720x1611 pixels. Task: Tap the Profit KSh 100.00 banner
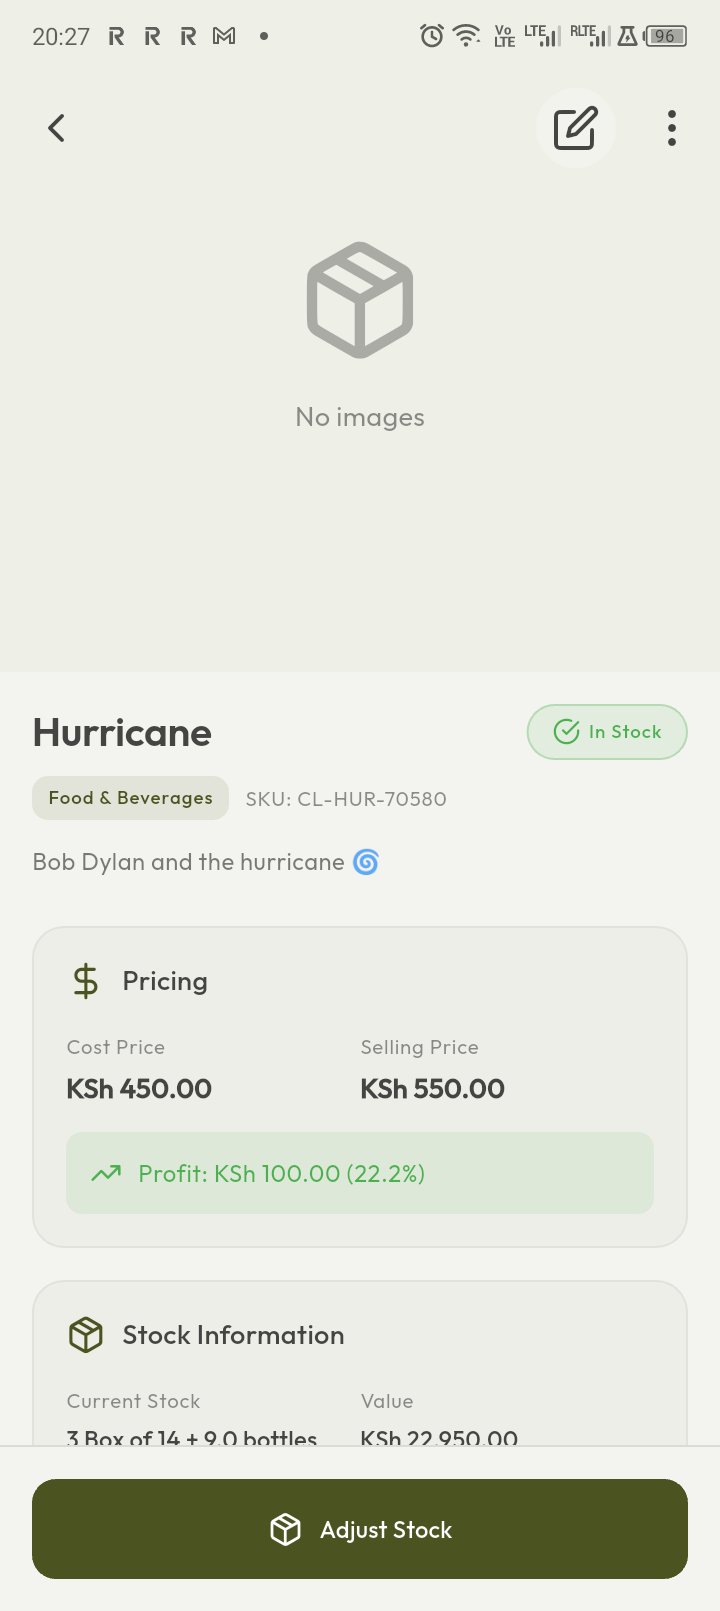(x=360, y=1173)
